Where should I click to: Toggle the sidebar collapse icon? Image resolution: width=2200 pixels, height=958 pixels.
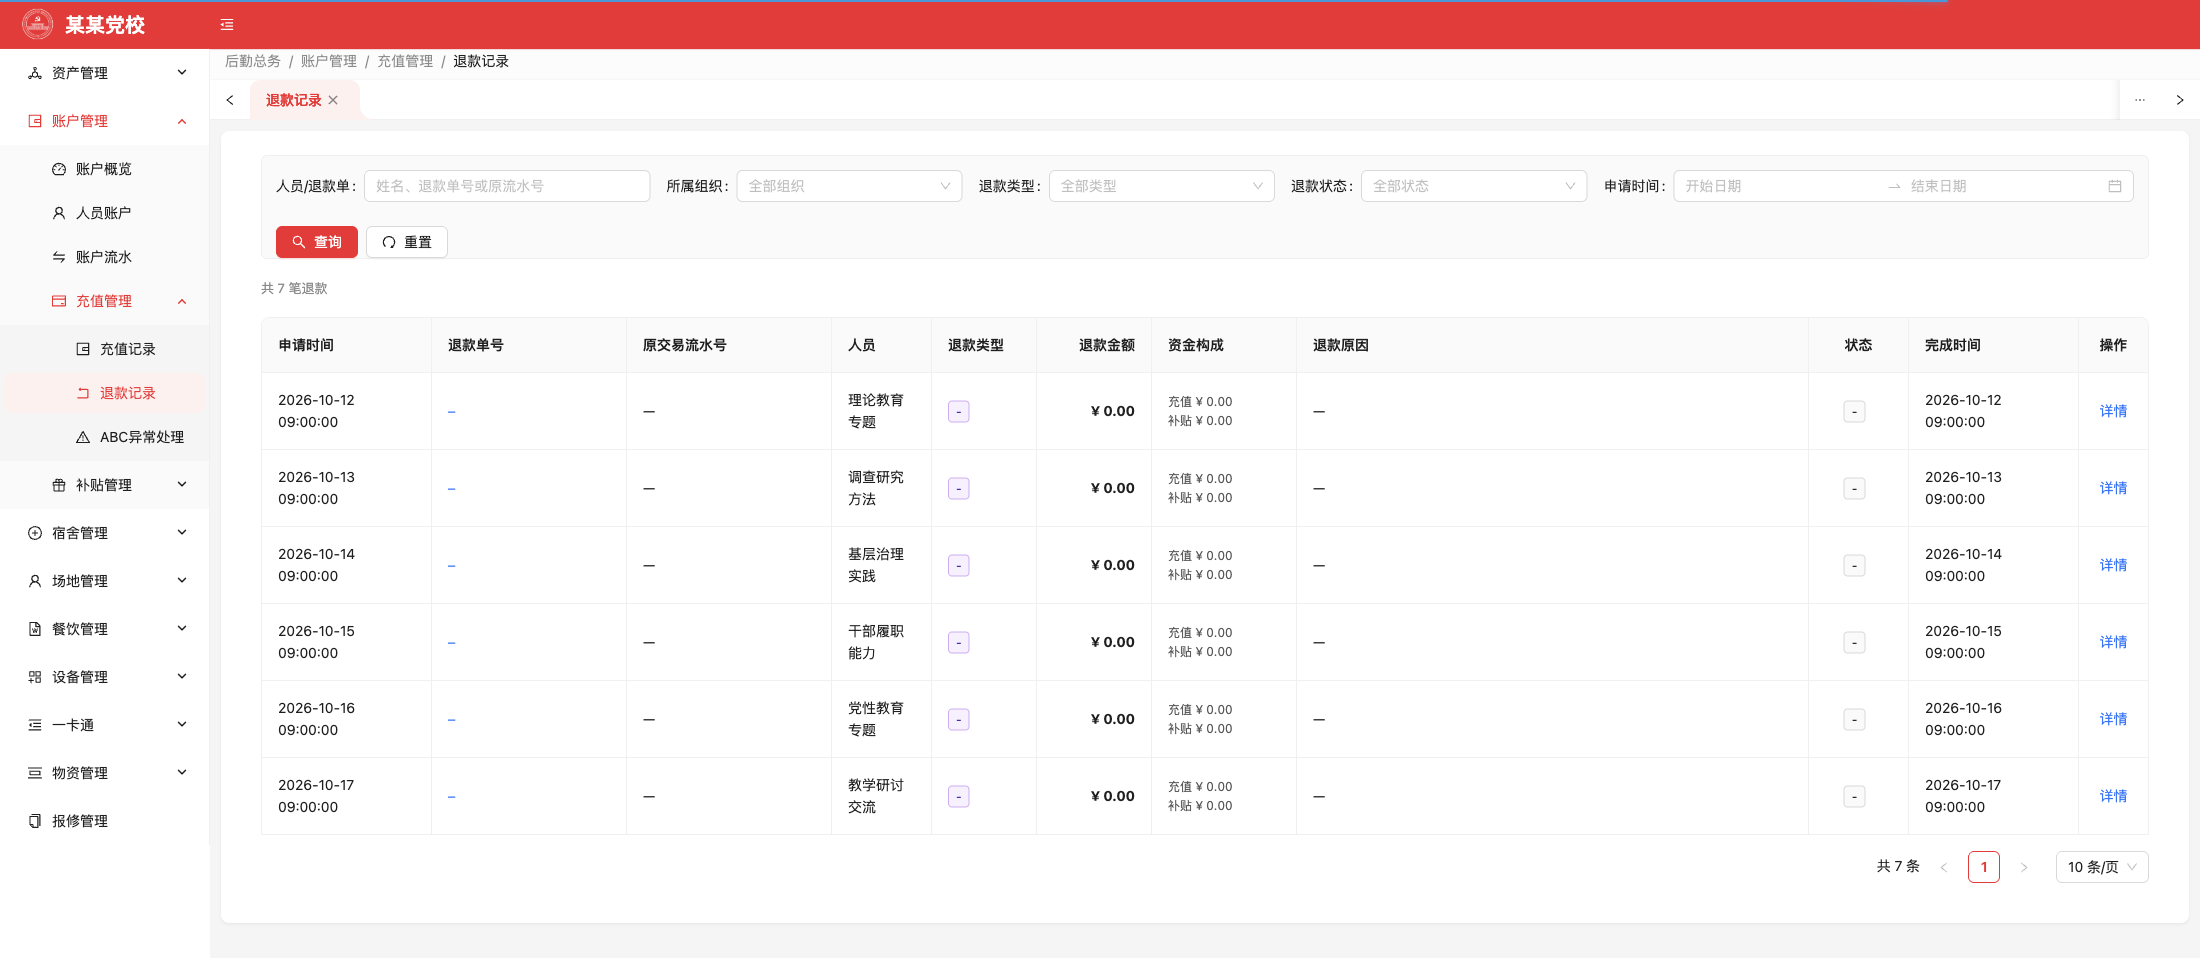pos(227,25)
